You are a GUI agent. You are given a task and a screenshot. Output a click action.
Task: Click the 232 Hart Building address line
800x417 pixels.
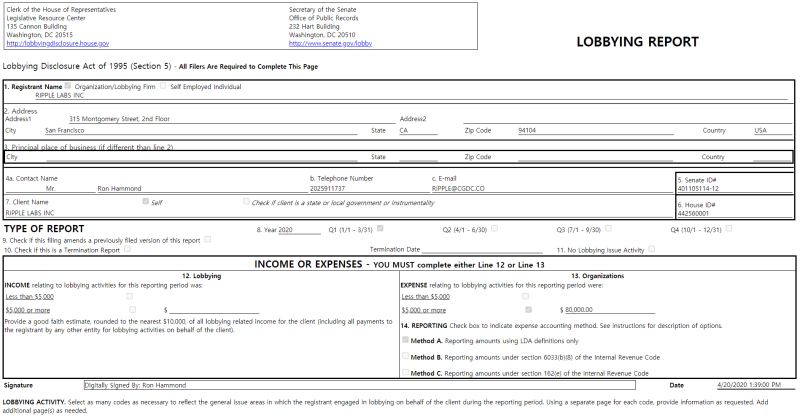314,27
